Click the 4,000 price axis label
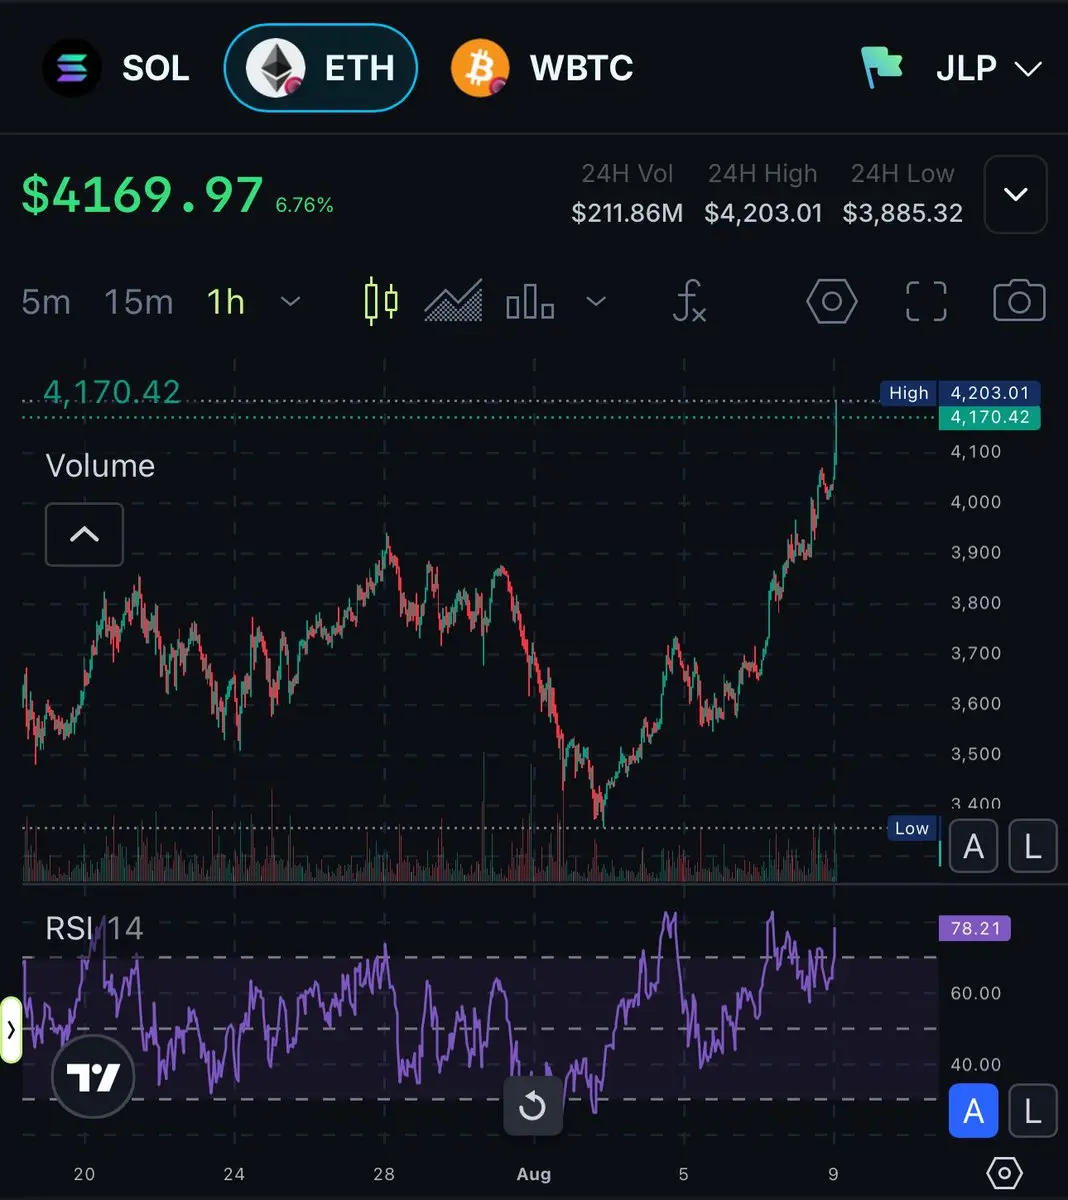 (x=975, y=502)
